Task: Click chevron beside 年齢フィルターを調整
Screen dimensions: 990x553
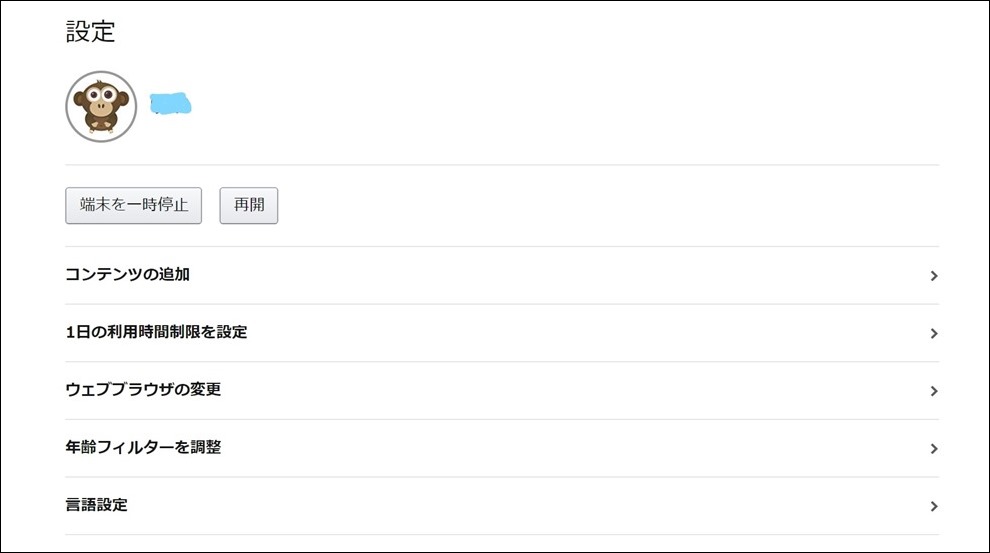Action: click(934, 449)
